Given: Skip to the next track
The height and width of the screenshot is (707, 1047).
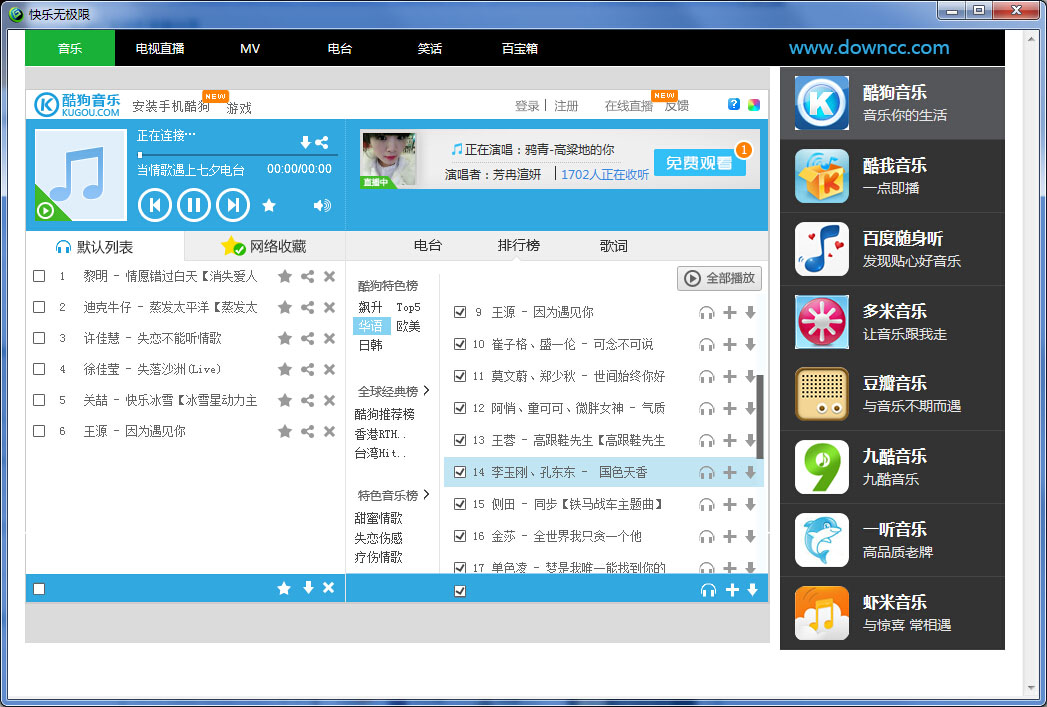Looking at the screenshot, I should point(233,205).
